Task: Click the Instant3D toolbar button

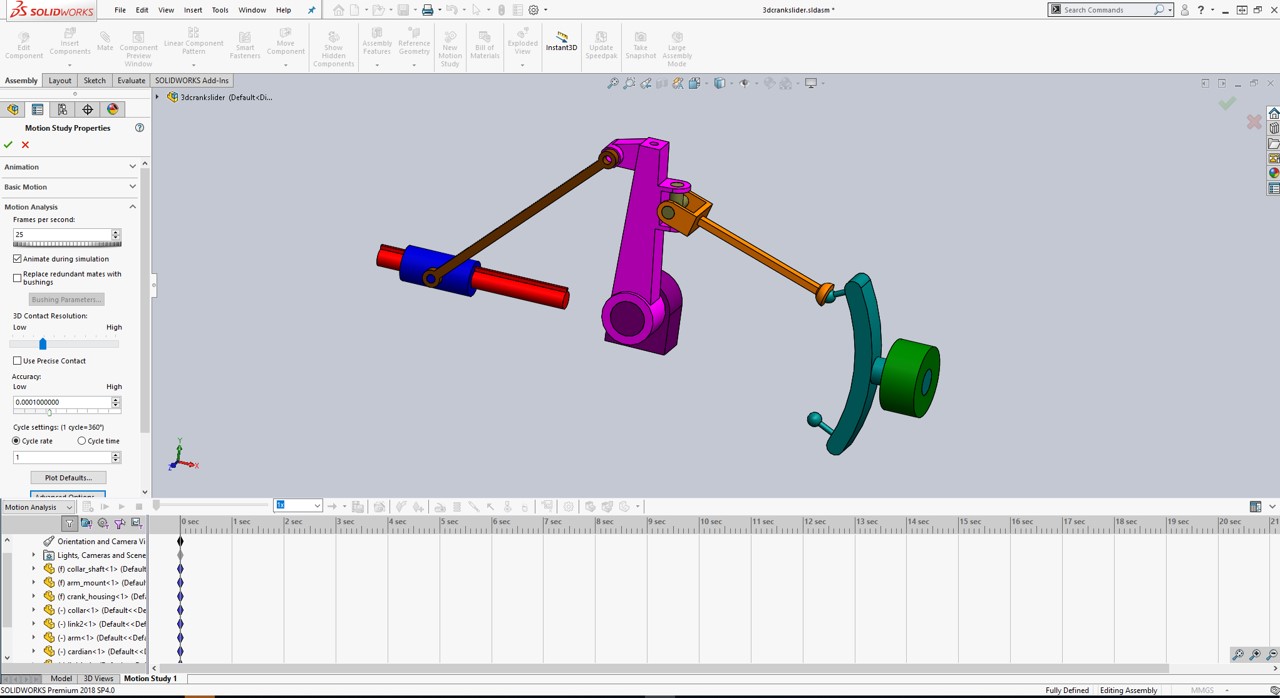Action: pos(561,41)
